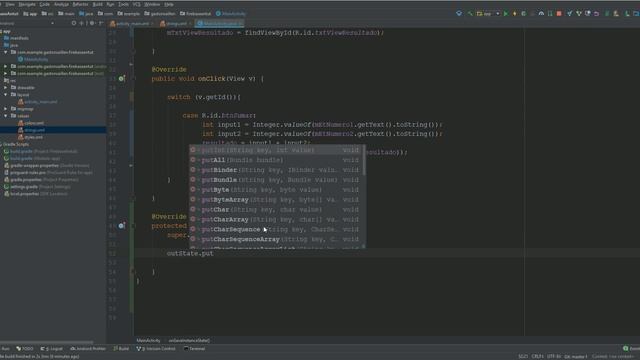Click onSaveInstanceState breadcrumb
640x360 pixels.
(189, 340)
